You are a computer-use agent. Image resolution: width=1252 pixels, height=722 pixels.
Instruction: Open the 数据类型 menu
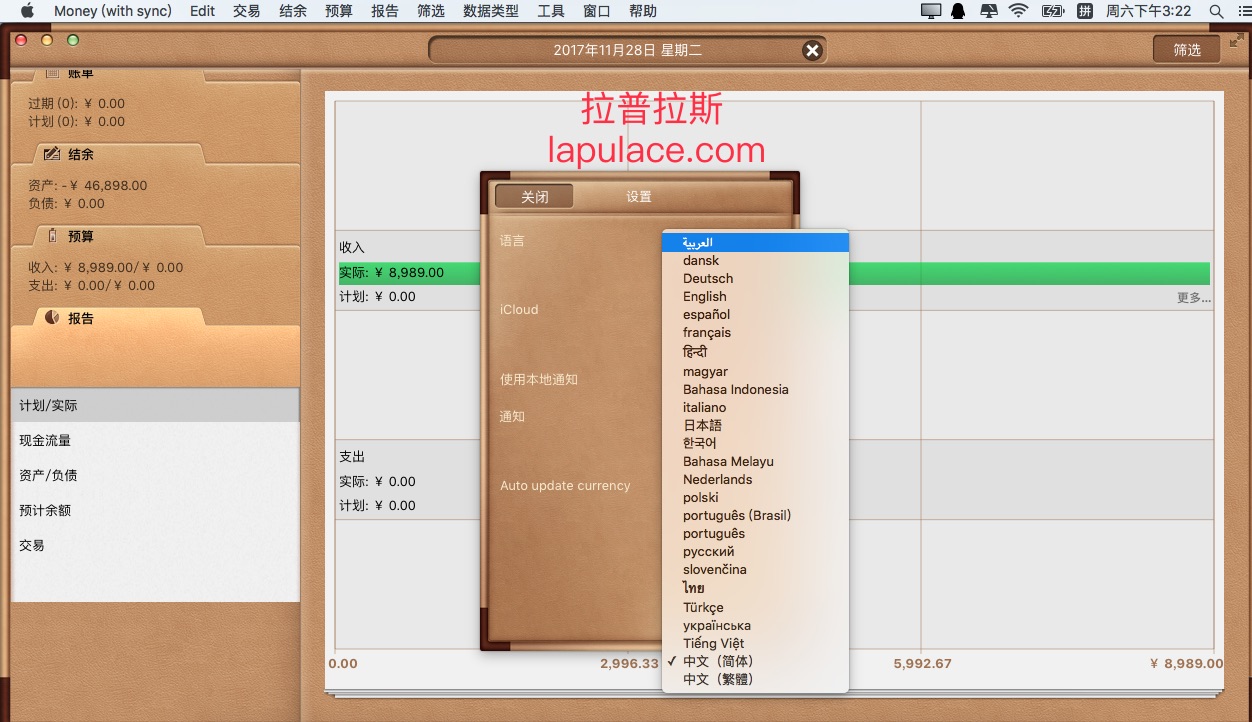click(491, 11)
